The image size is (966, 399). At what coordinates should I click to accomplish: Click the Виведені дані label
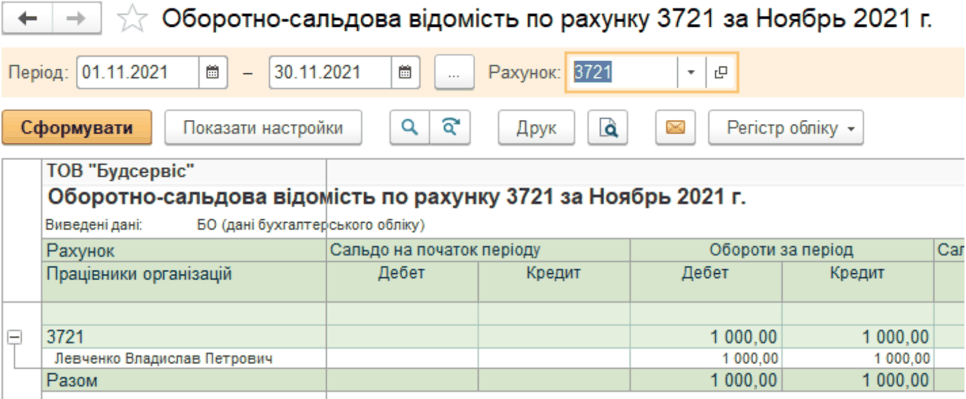pyautogui.click(x=94, y=225)
